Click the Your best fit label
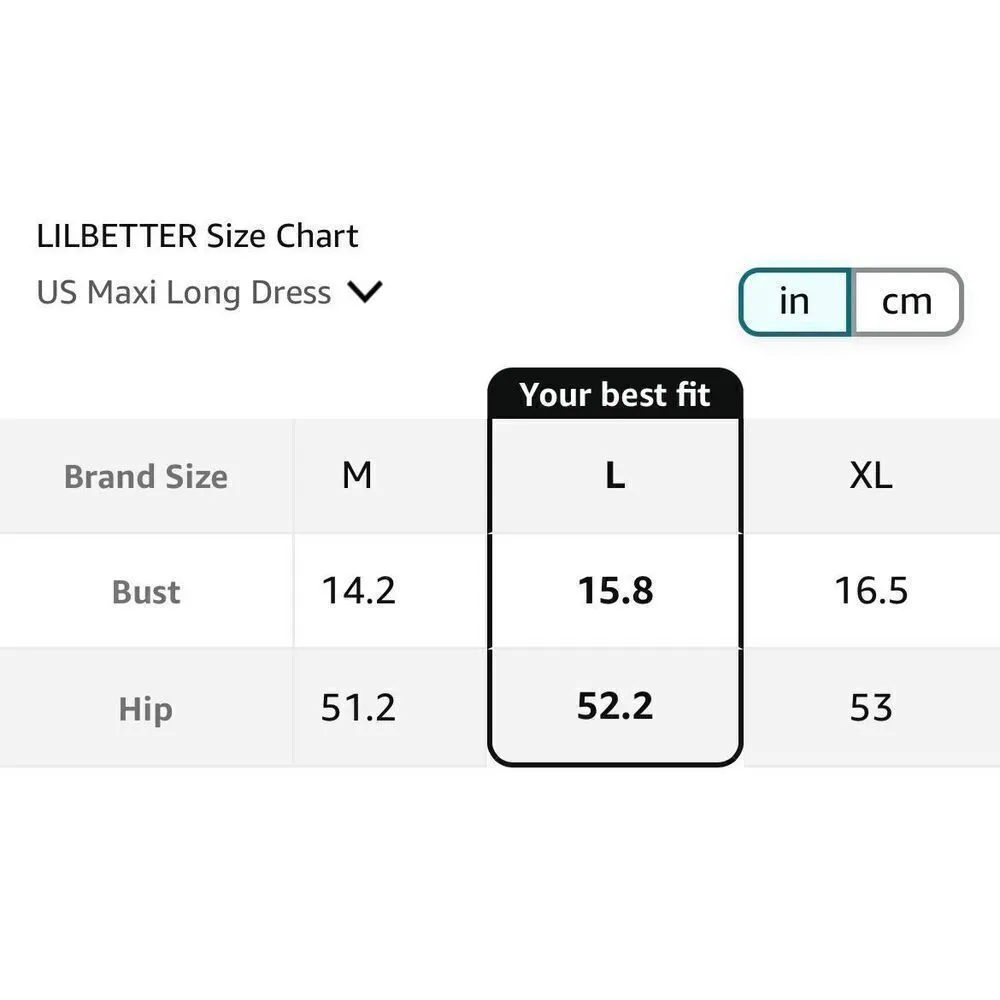The image size is (1000, 1000). point(615,395)
